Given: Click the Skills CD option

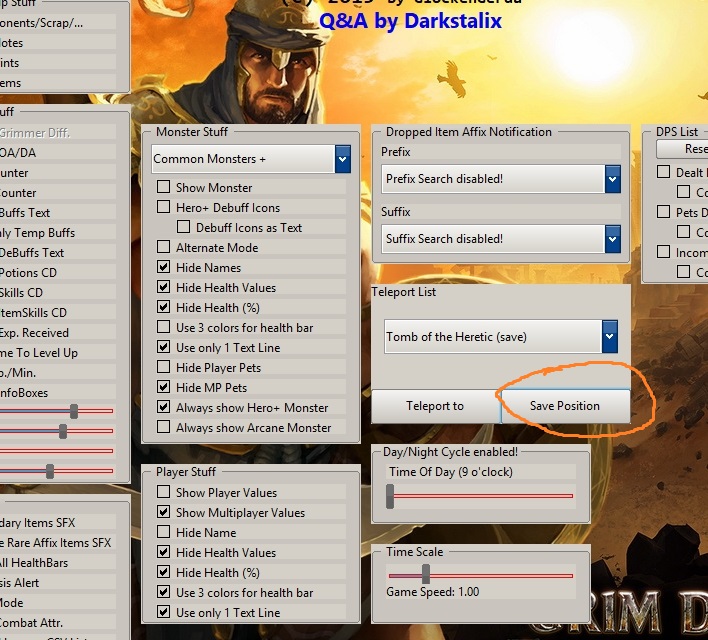Looking at the screenshot, I should point(21,293).
